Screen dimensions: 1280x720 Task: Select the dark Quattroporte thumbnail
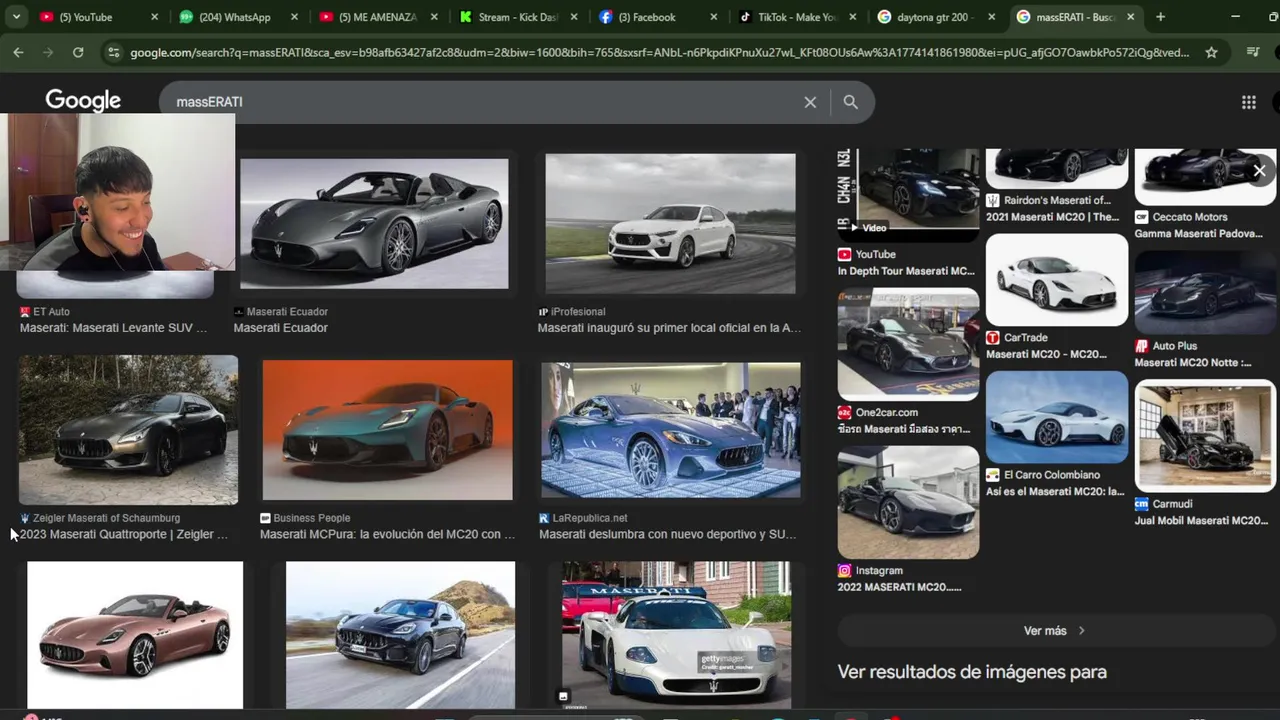tap(128, 430)
